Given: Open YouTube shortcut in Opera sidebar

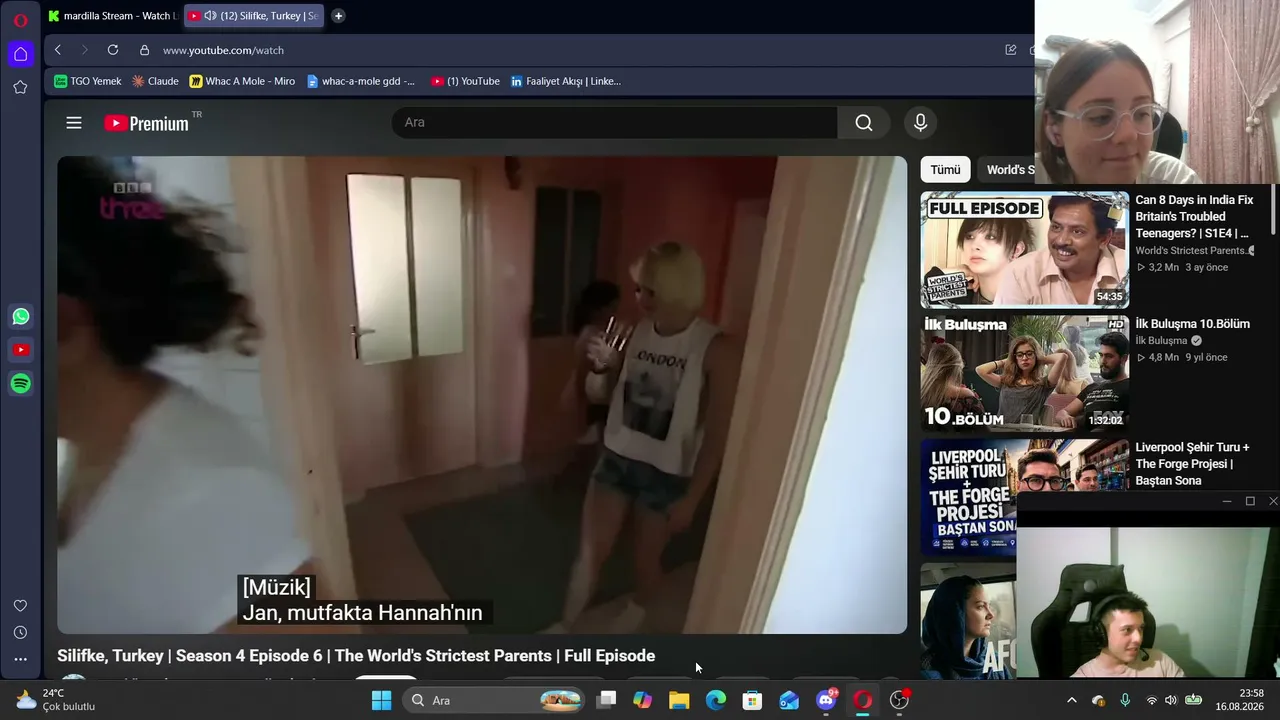Looking at the screenshot, I should [21, 350].
